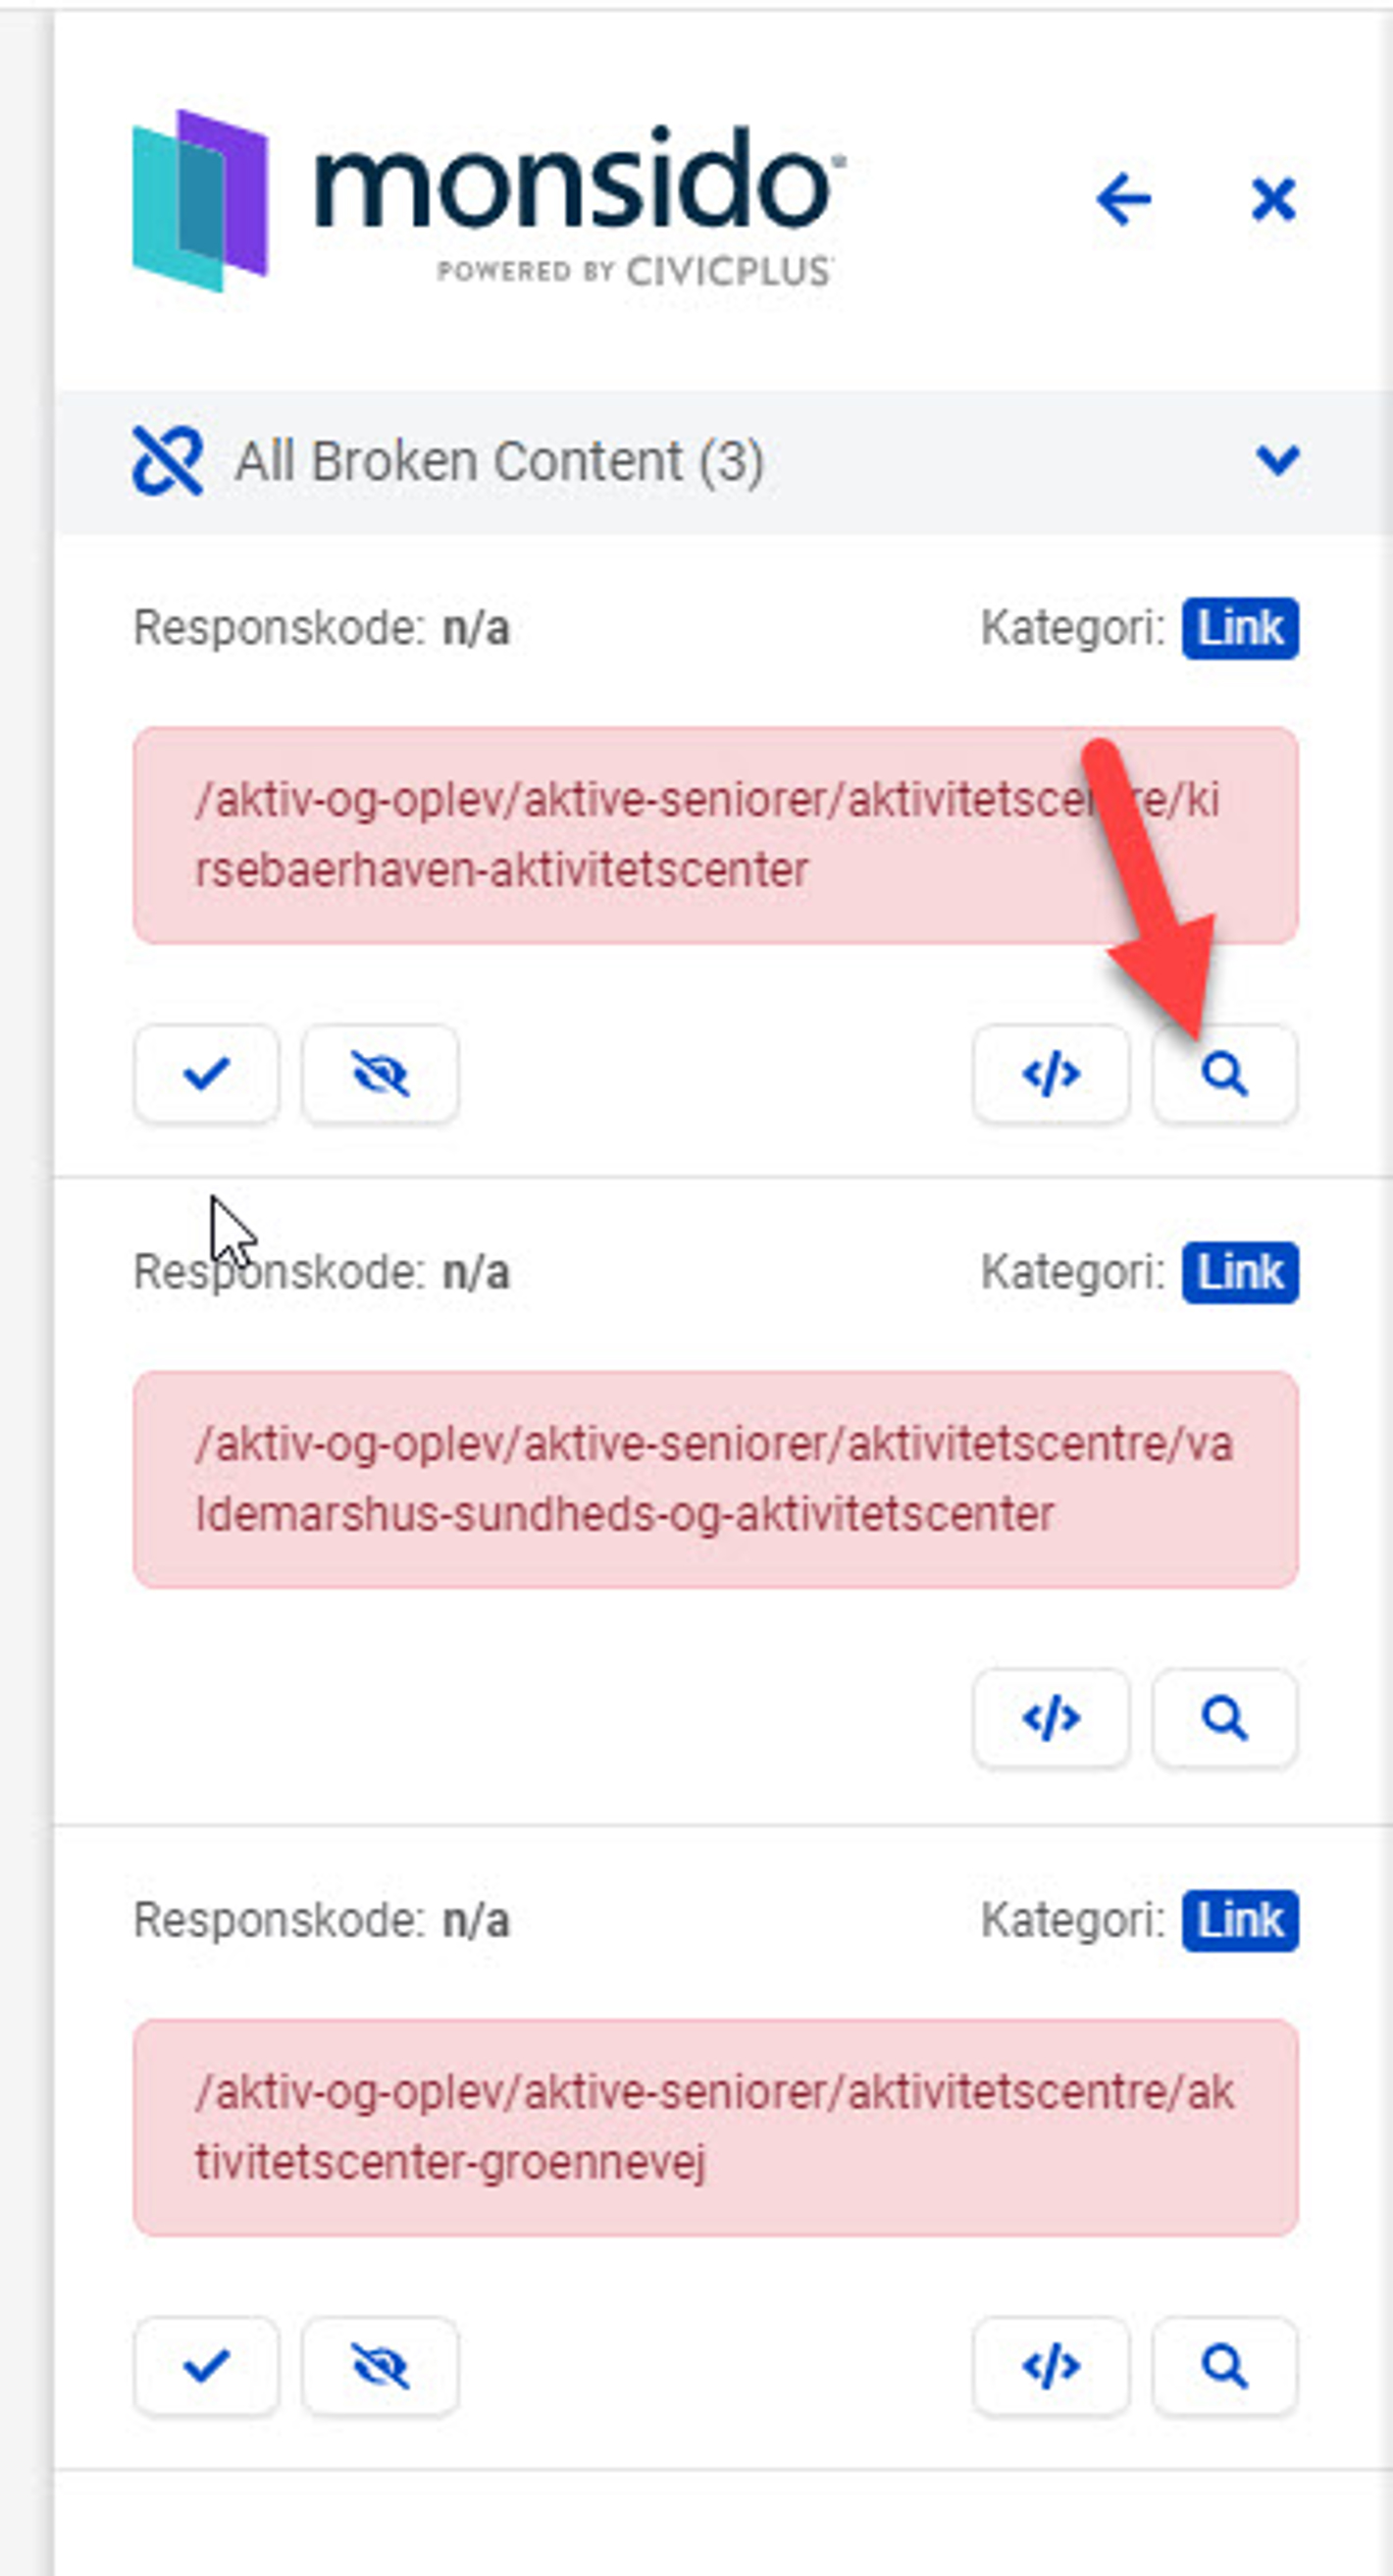Click the Link category badge of first item
This screenshot has width=1393, height=2576.
pos(1240,629)
